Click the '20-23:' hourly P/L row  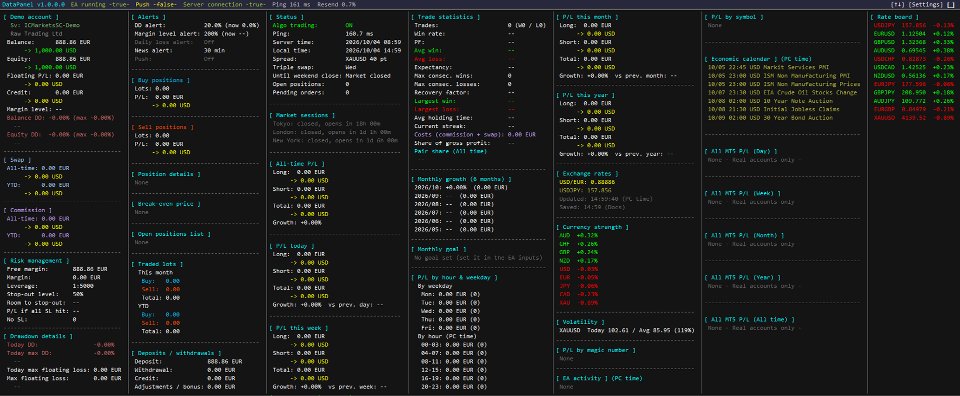pos(454,386)
